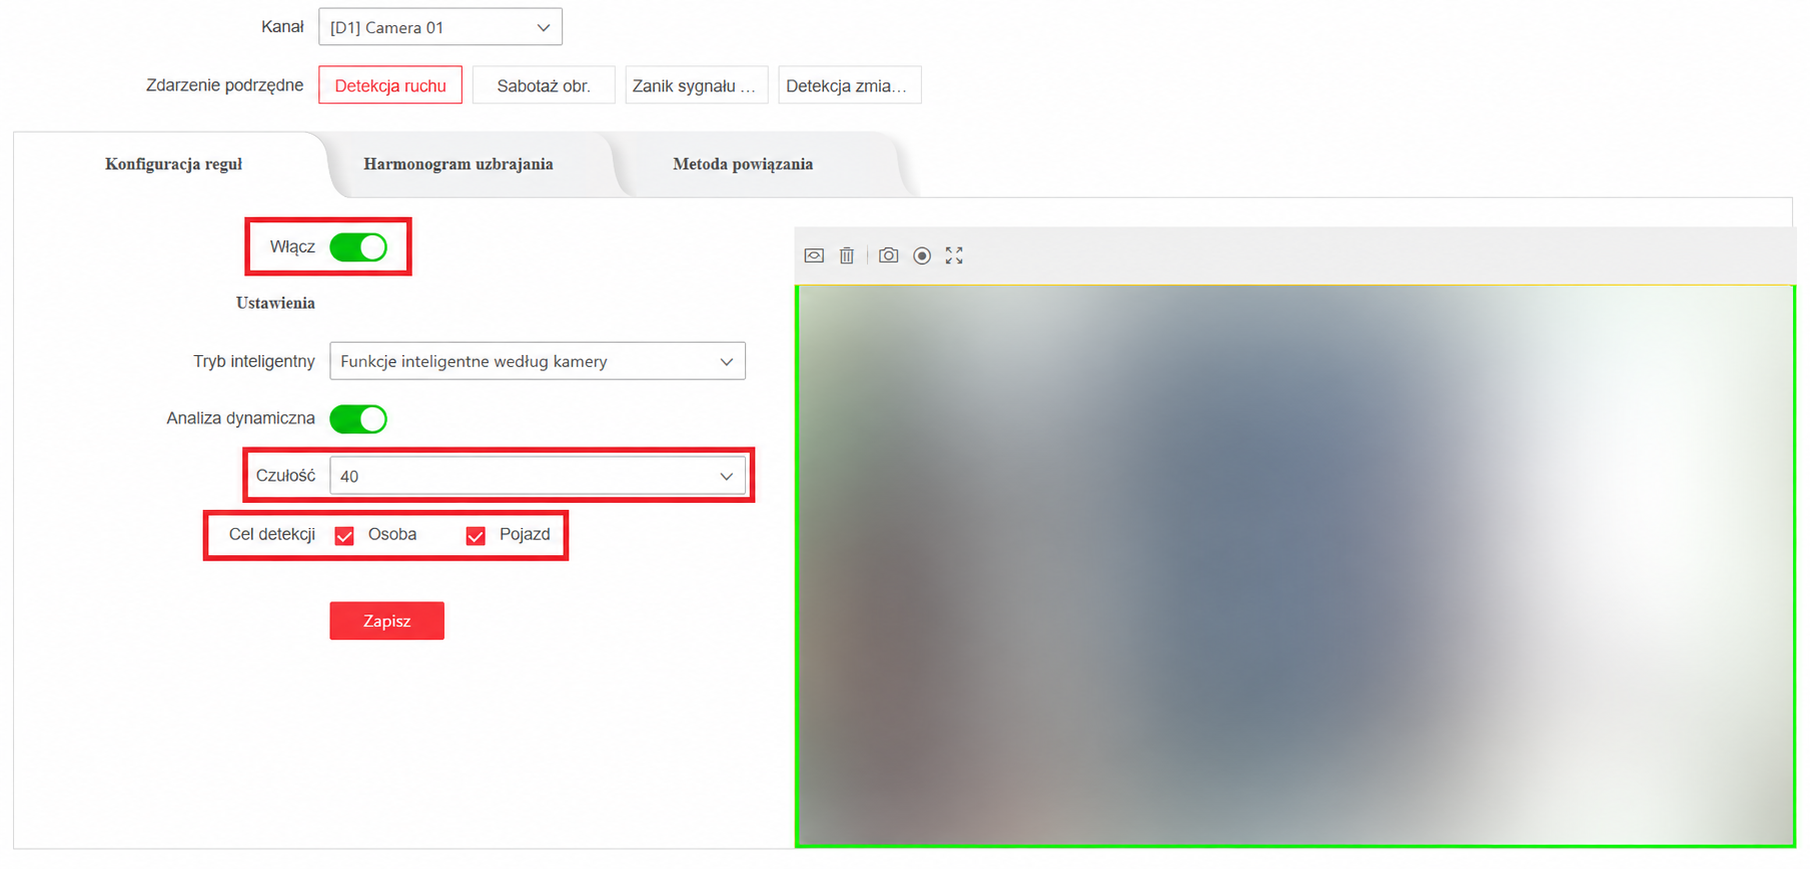Switch to Metoda powiązania tab
The height and width of the screenshot is (869, 1810).
743,164
